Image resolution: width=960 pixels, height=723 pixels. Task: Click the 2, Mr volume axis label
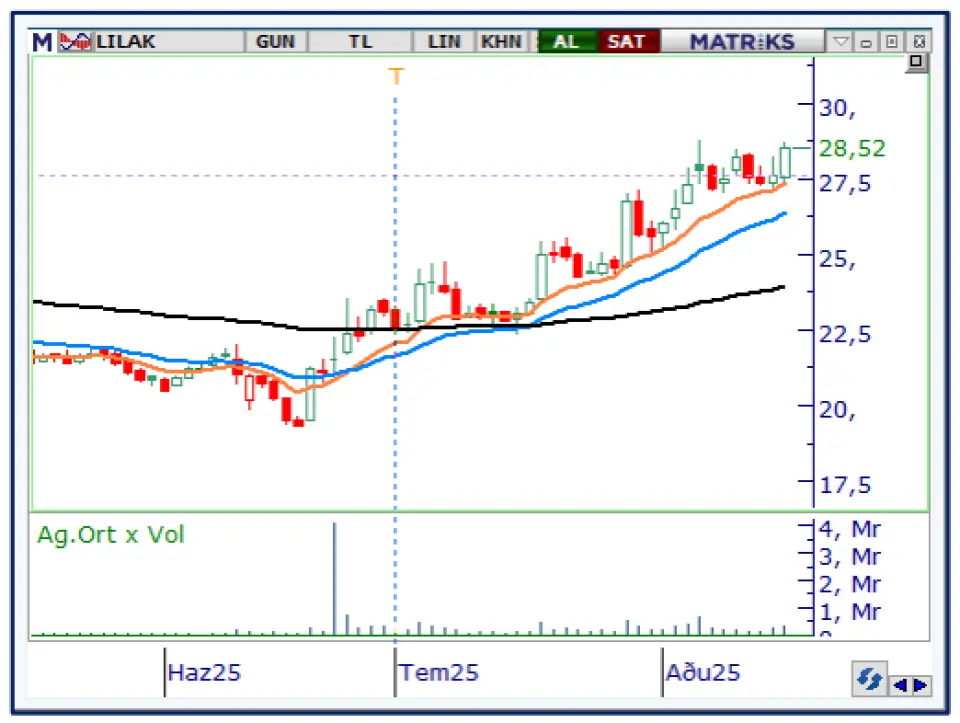(850, 584)
